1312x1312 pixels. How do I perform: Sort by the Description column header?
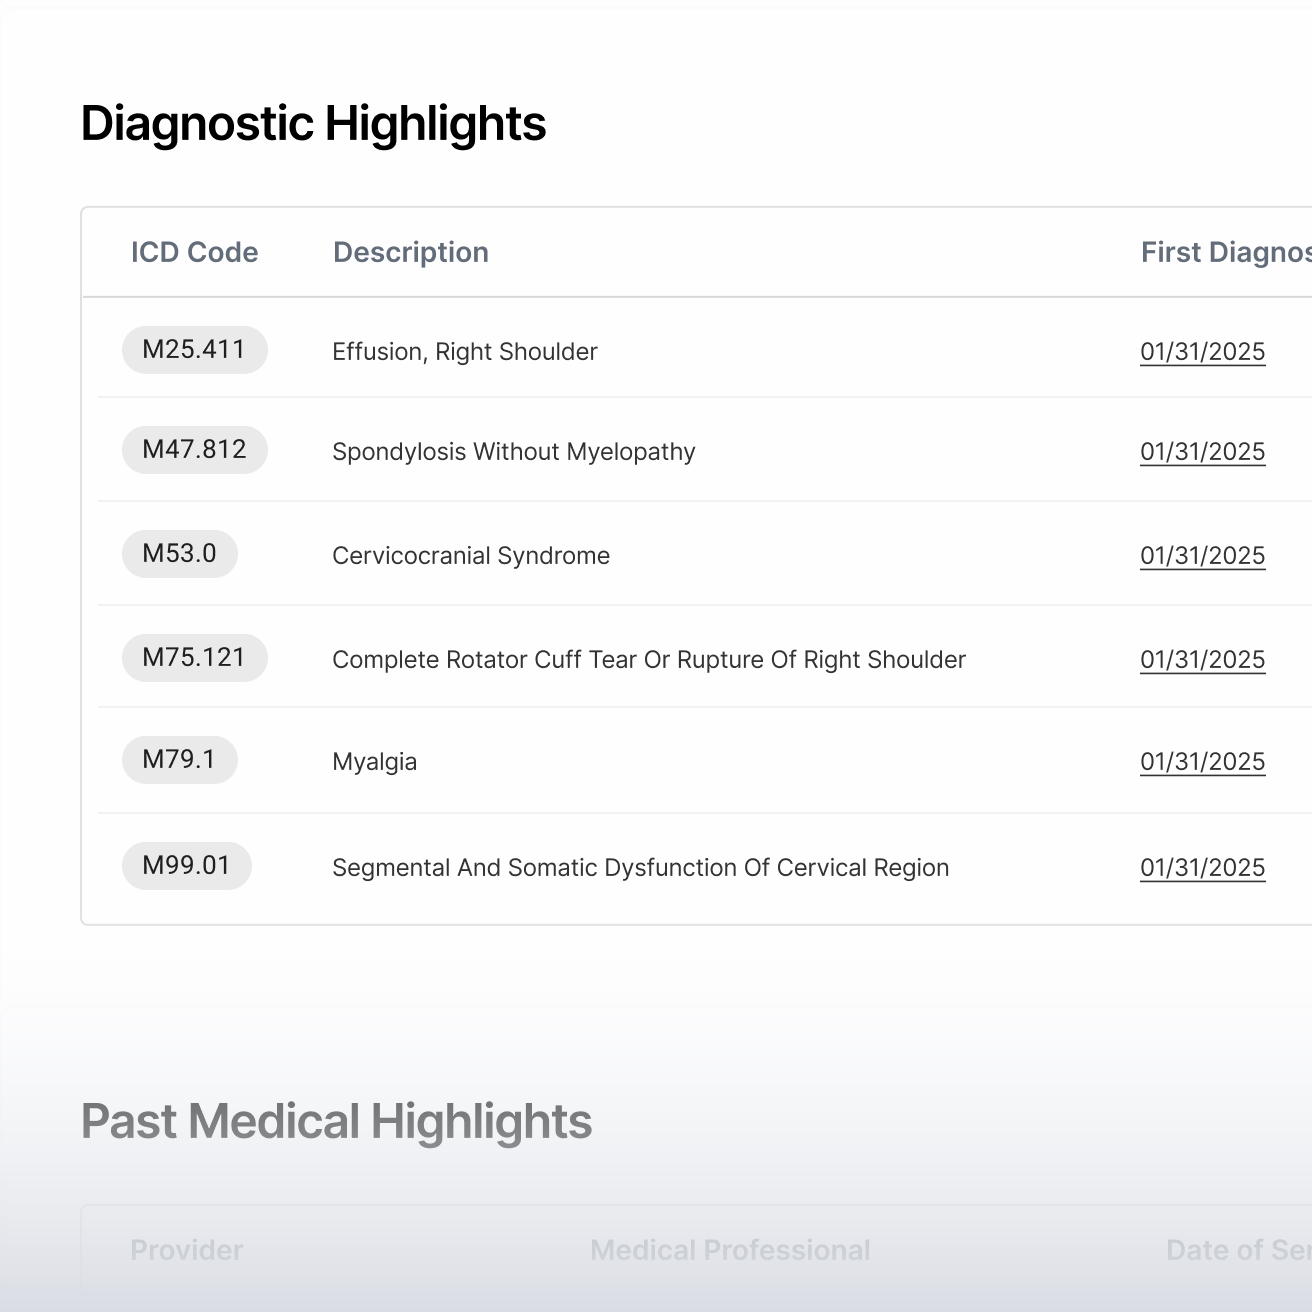410,252
